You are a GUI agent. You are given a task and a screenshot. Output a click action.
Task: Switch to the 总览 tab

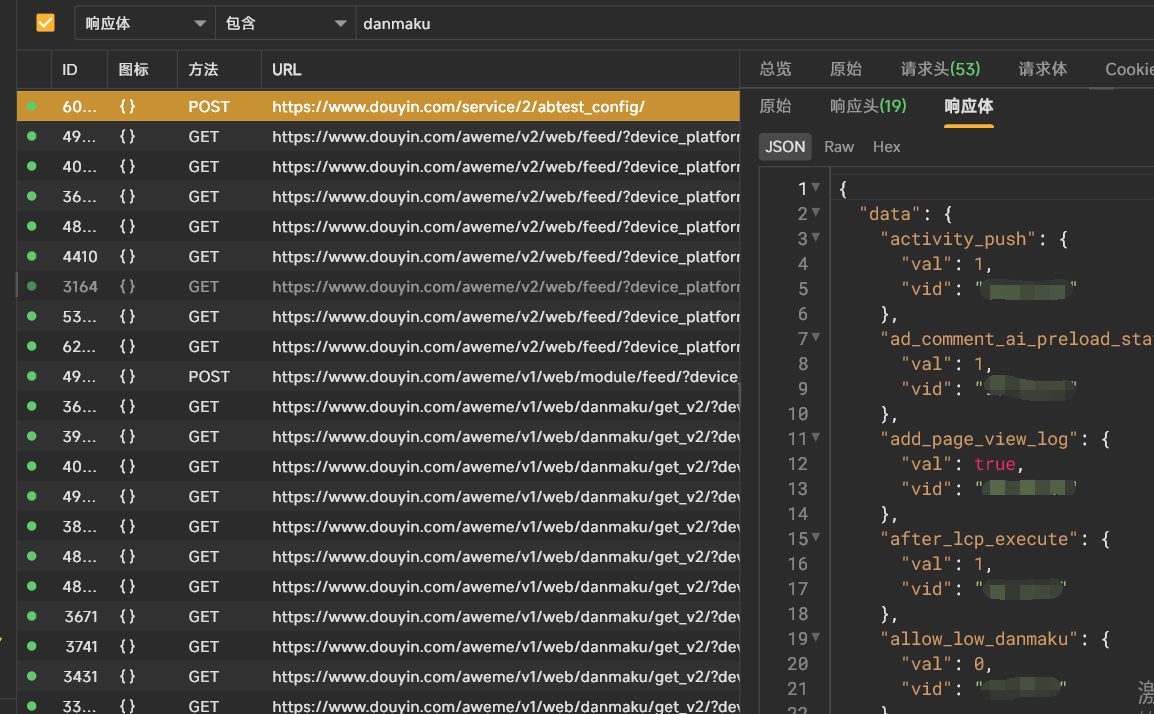pos(775,69)
